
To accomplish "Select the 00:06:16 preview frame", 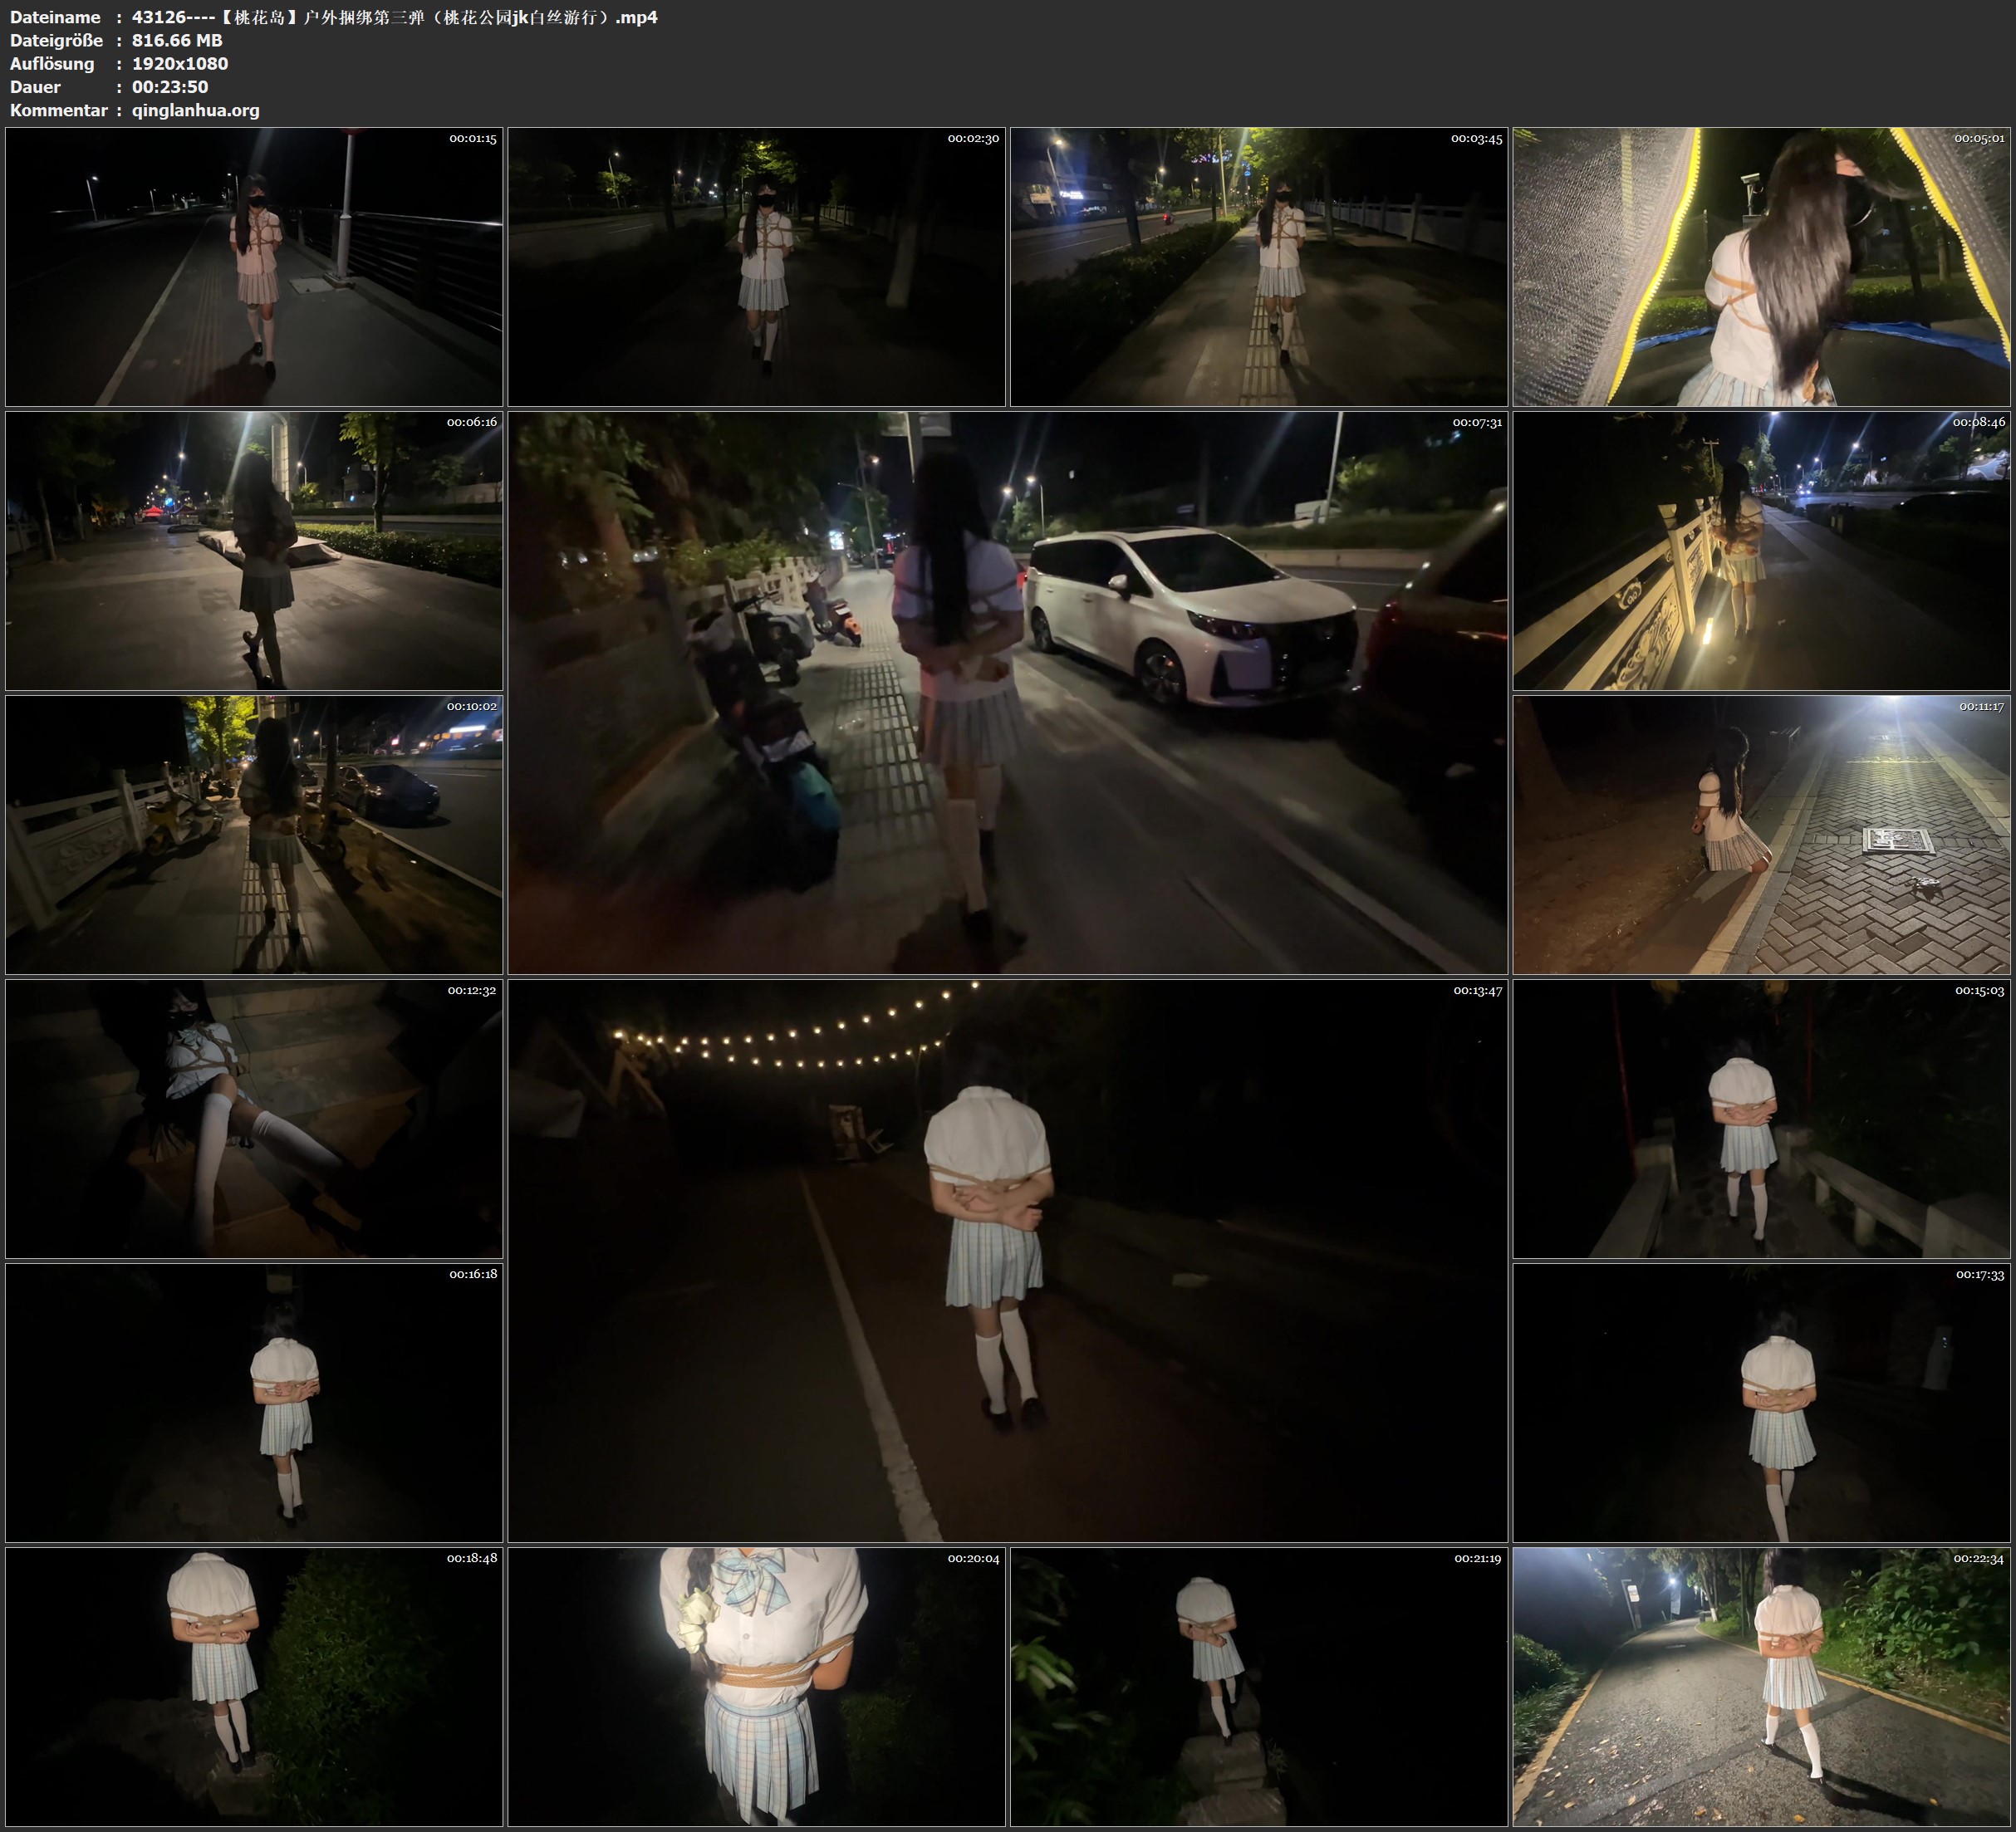I will pos(254,551).
